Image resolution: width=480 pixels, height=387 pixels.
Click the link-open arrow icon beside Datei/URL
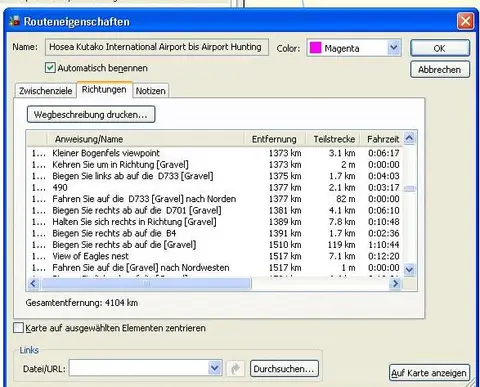(x=236, y=368)
